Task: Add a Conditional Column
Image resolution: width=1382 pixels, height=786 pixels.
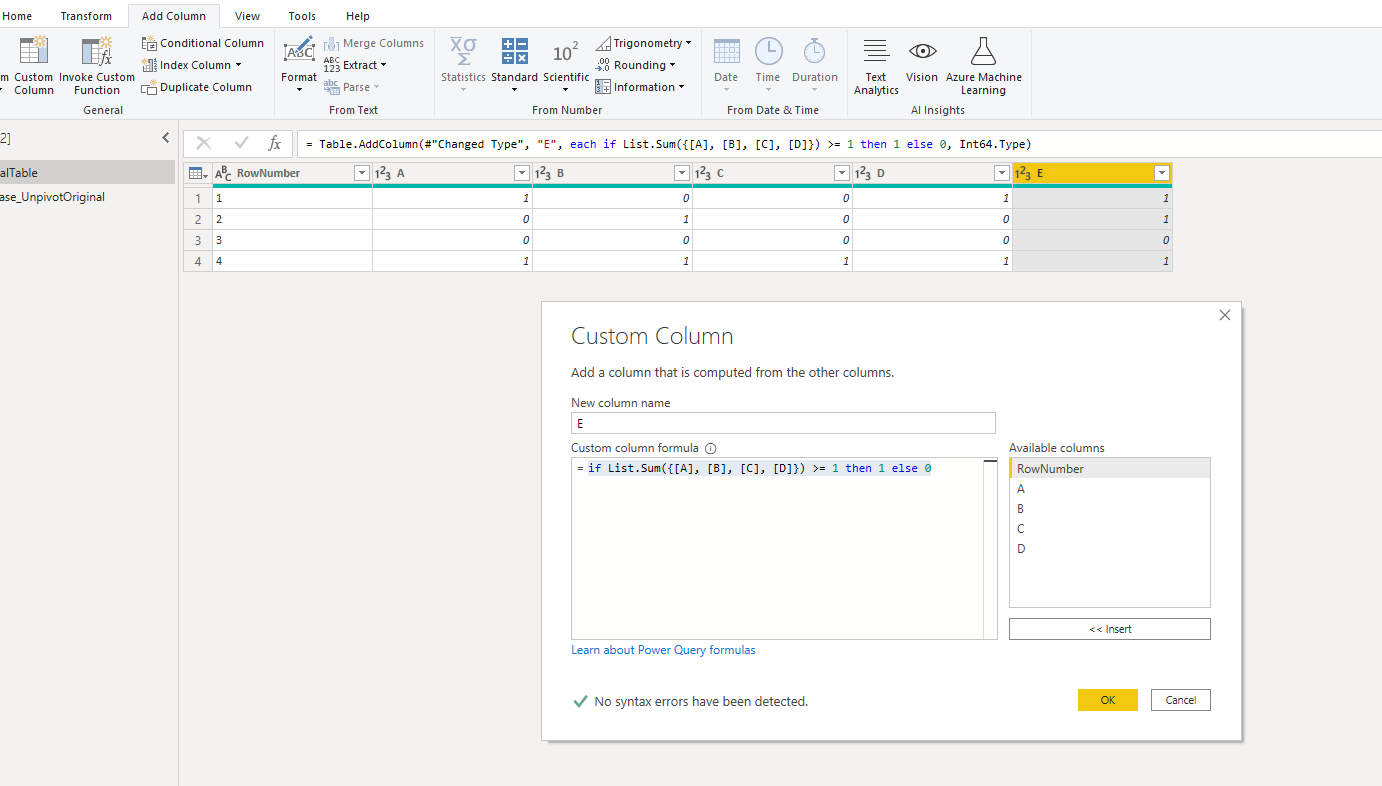Action: [203, 43]
